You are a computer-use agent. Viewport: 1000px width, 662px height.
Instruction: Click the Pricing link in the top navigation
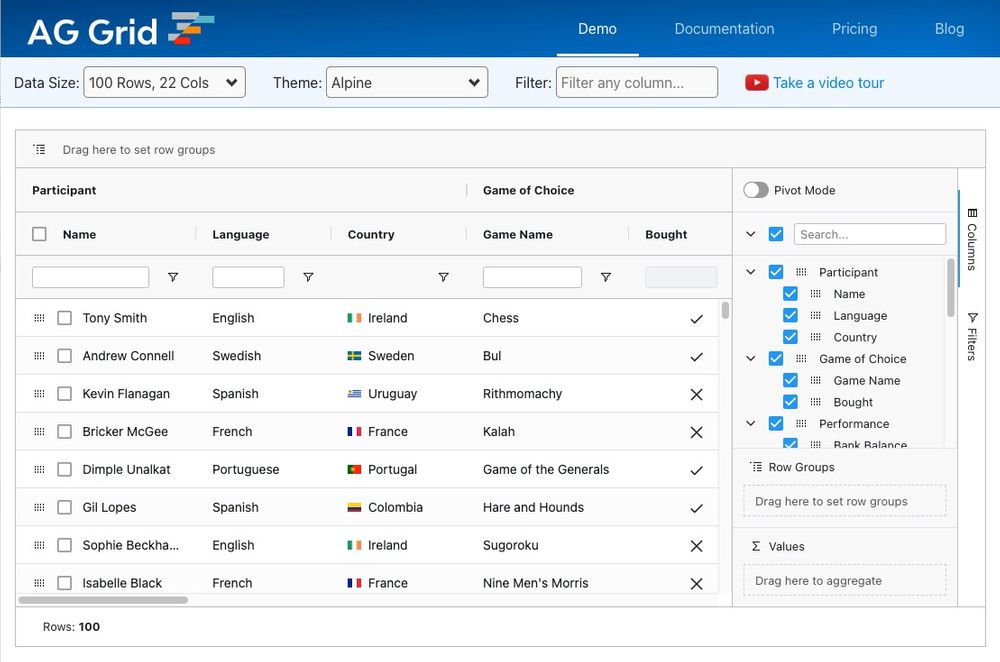tap(854, 29)
